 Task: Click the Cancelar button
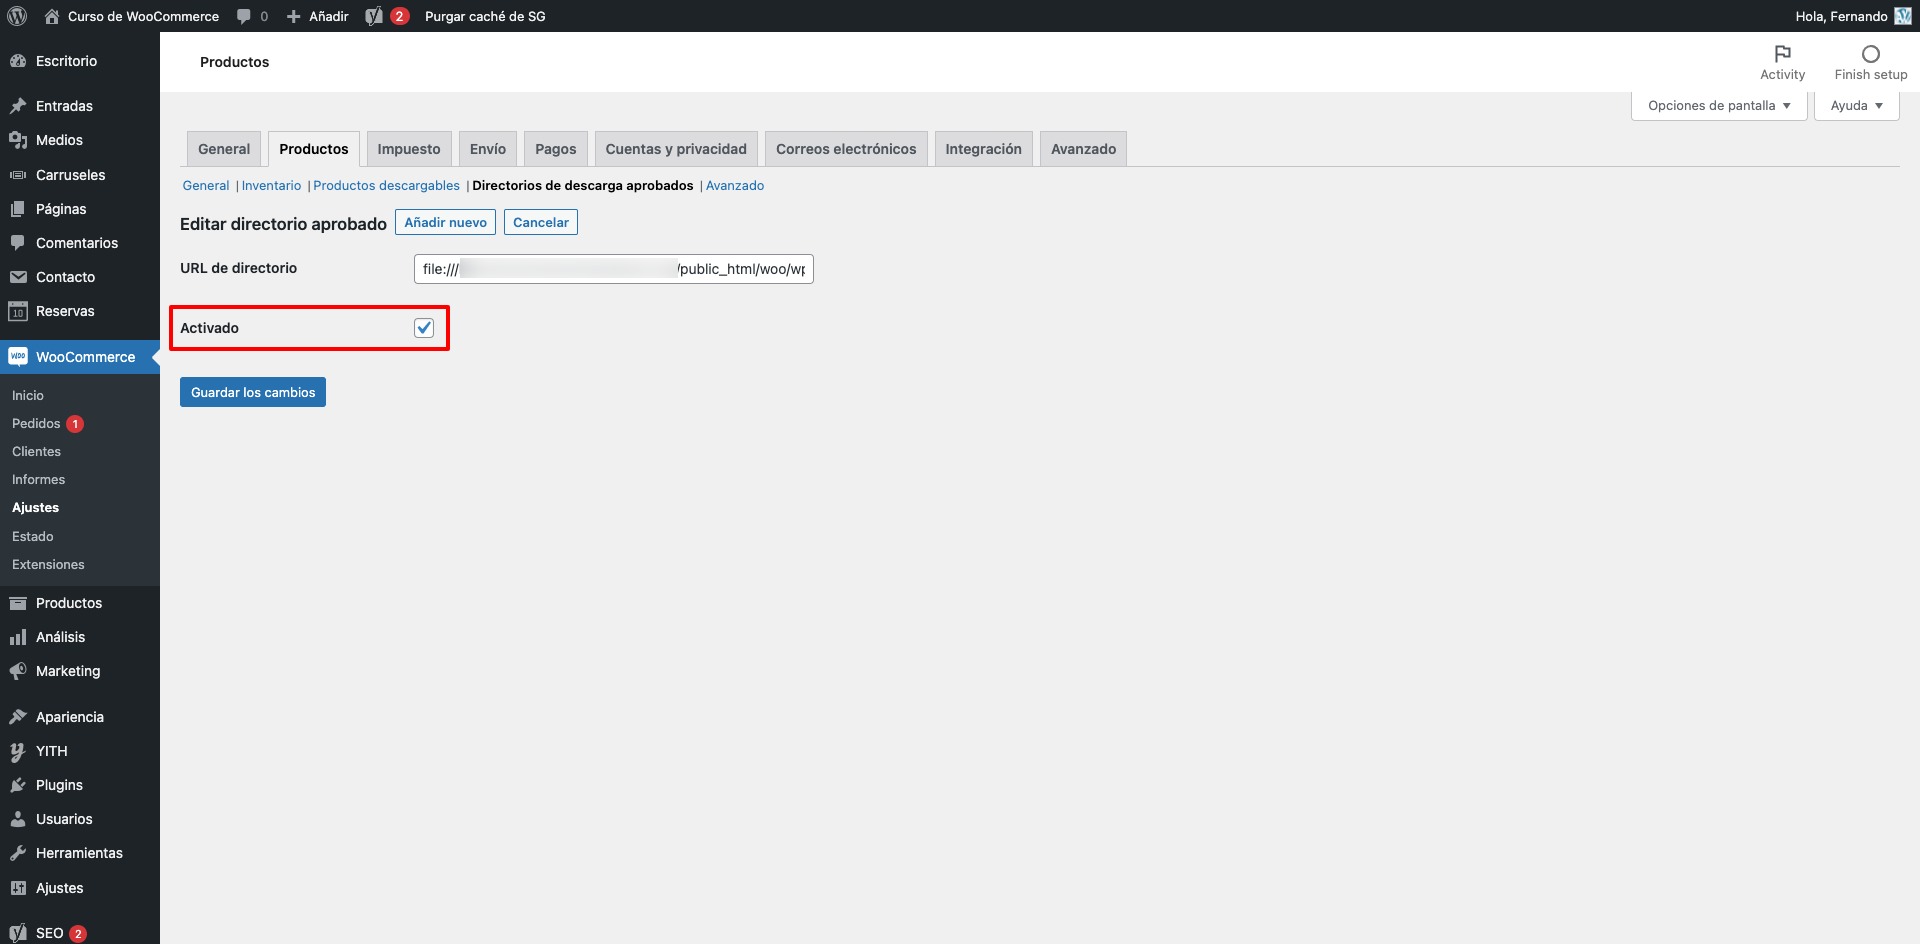pos(540,222)
